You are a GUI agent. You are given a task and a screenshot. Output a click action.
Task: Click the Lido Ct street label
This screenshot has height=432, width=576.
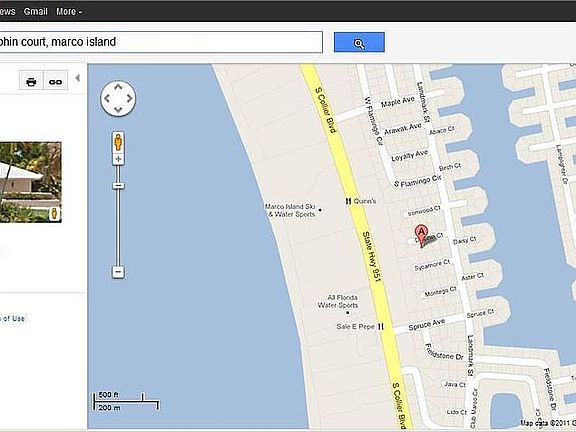[457, 412]
